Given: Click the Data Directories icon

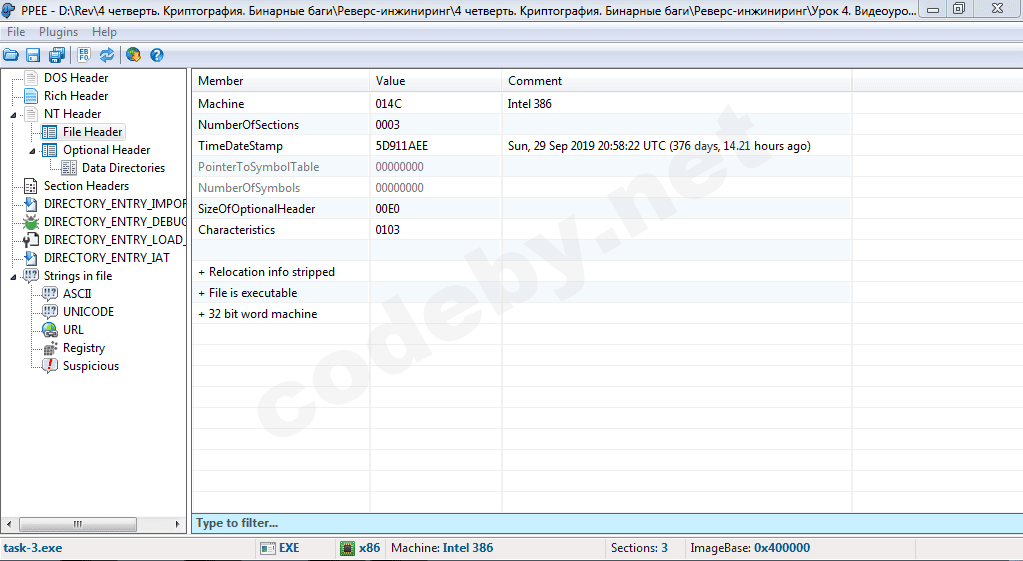Looking at the screenshot, I should pyautogui.click(x=69, y=168).
